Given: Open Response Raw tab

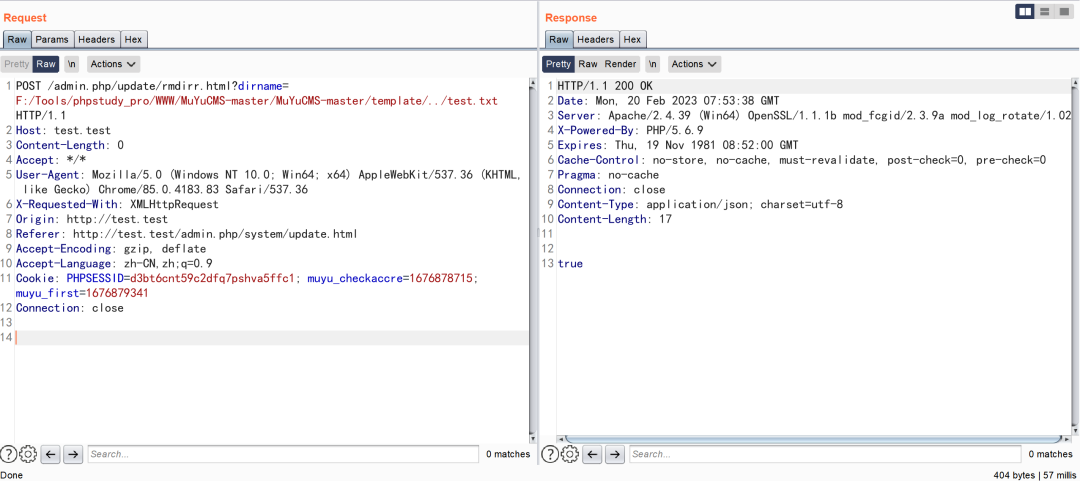Looking at the screenshot, I should pos(559,39).
